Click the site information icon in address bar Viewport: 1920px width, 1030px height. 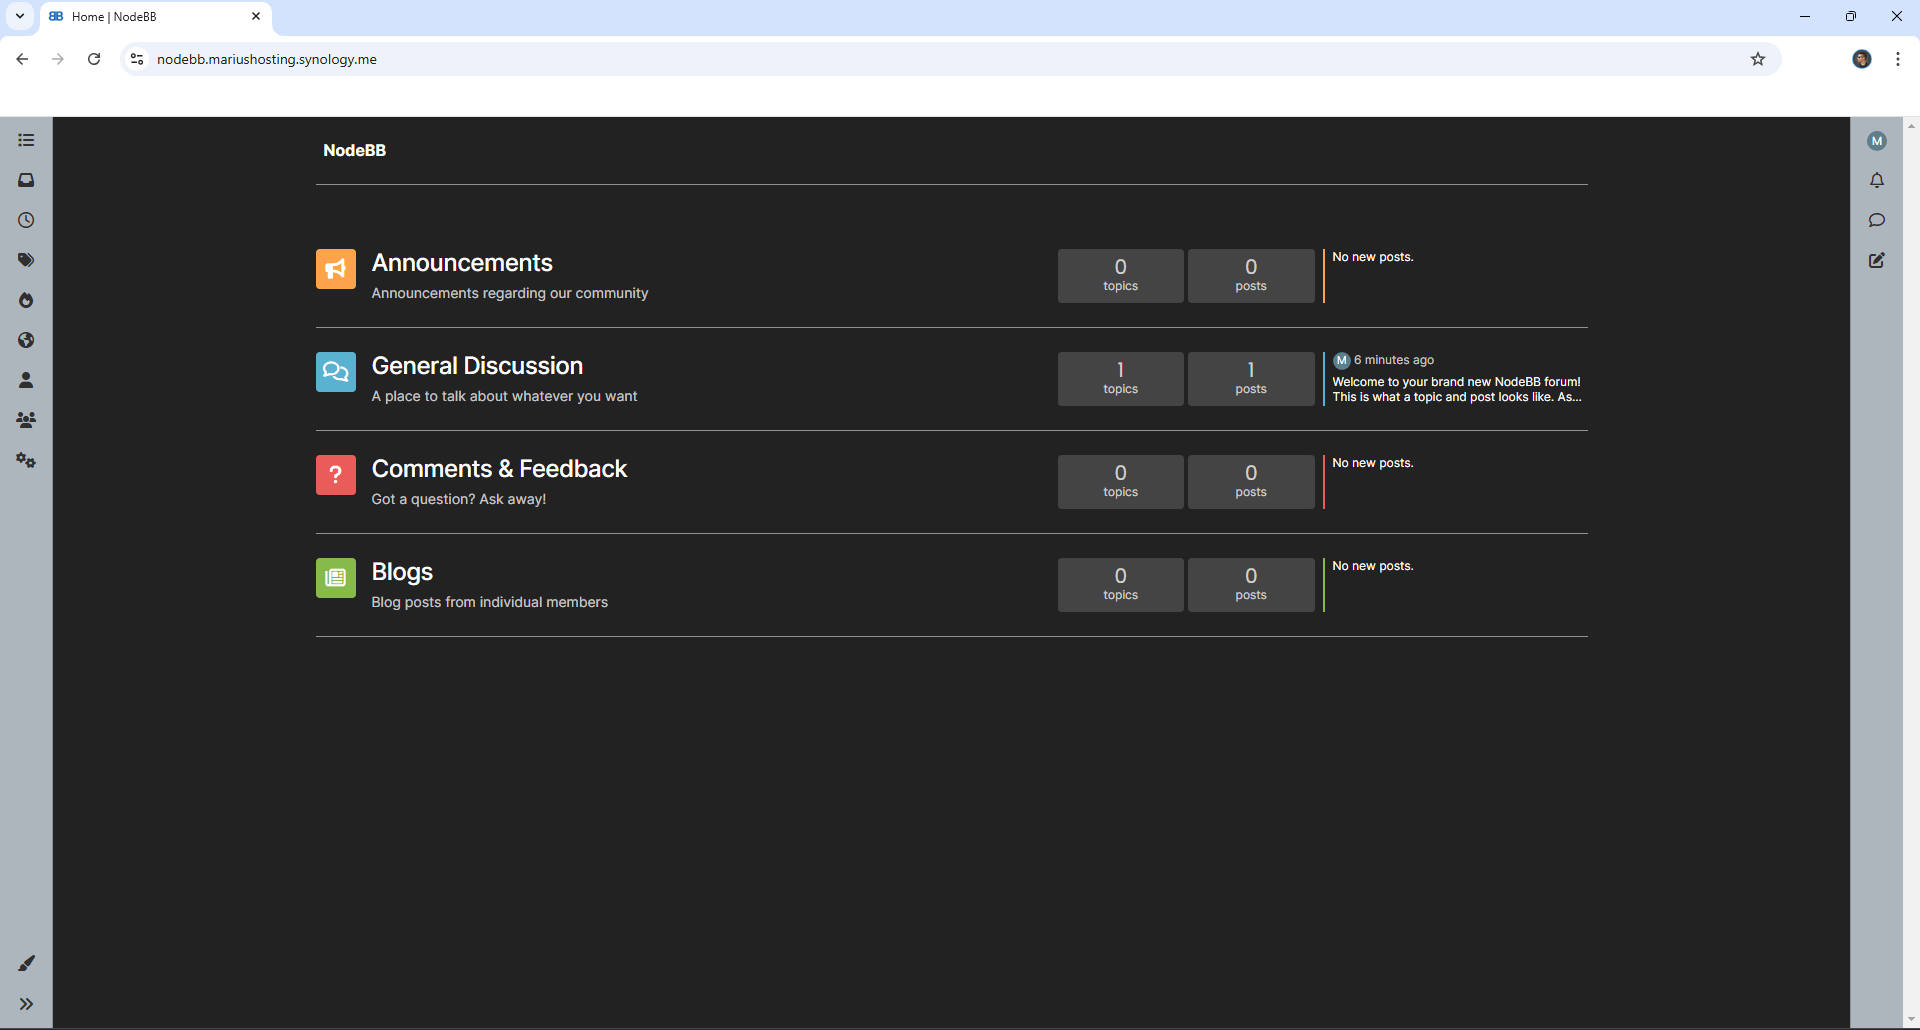pyautogui.click(x=137, y=59)
